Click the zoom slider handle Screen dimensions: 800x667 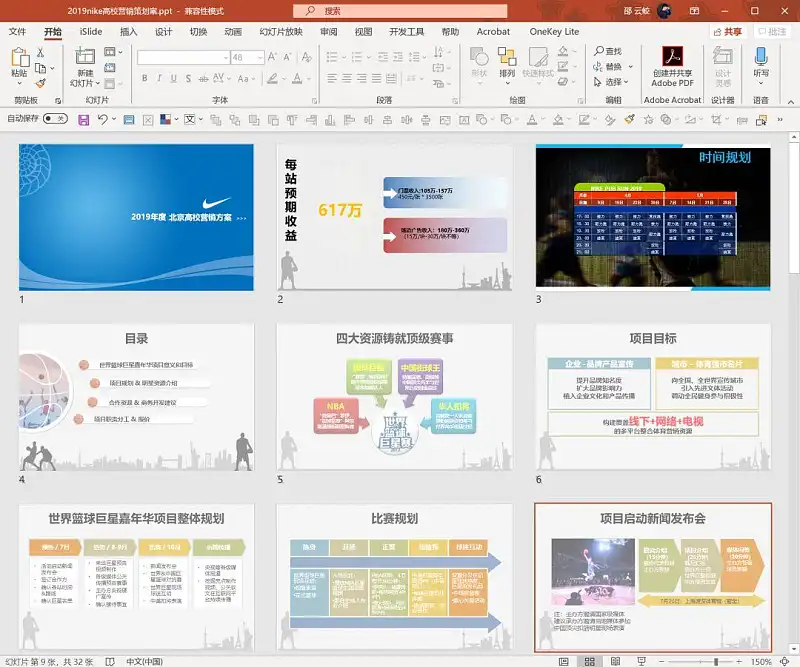[x=716, y=661]
